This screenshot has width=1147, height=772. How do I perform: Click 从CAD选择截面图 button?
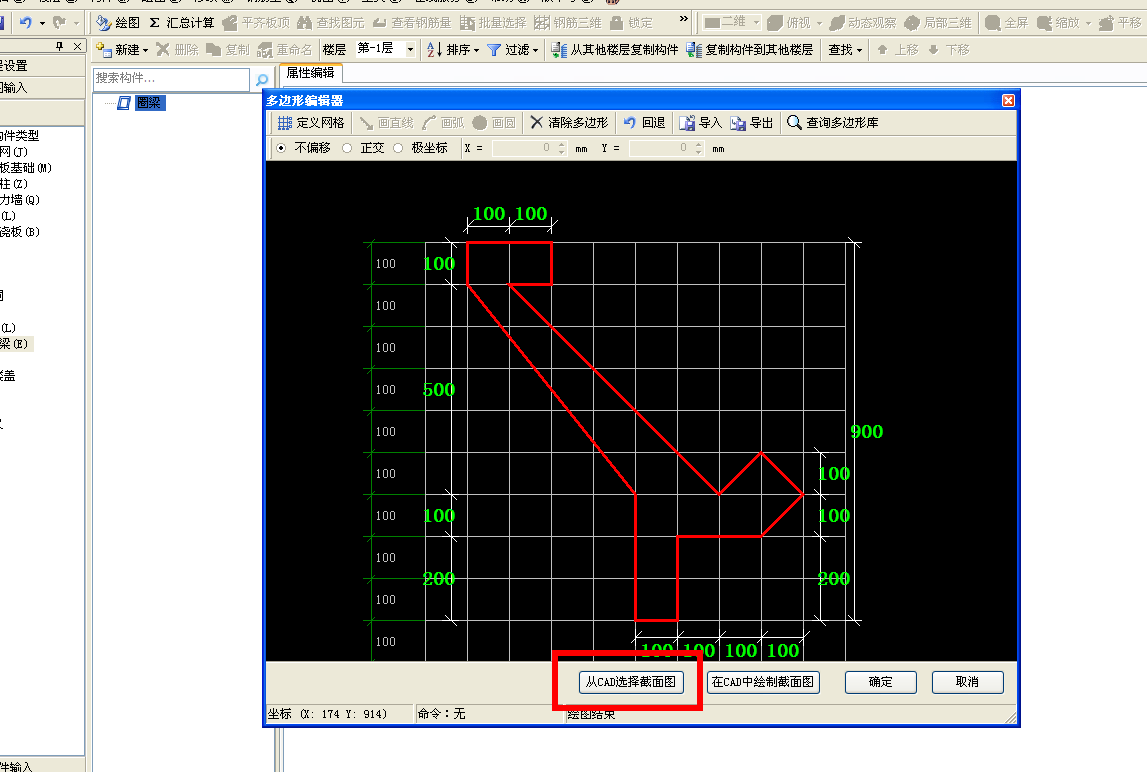click(x=631, y=682)
